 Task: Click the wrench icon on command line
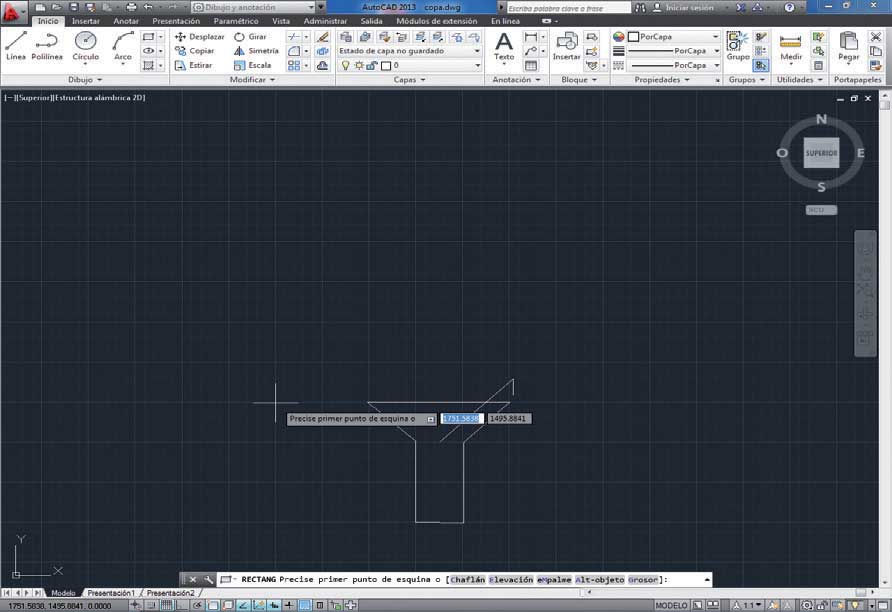(208, 580)
